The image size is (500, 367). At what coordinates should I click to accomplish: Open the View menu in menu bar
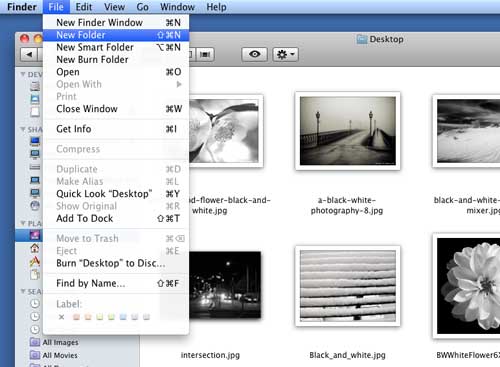click(x=114, y=7)
